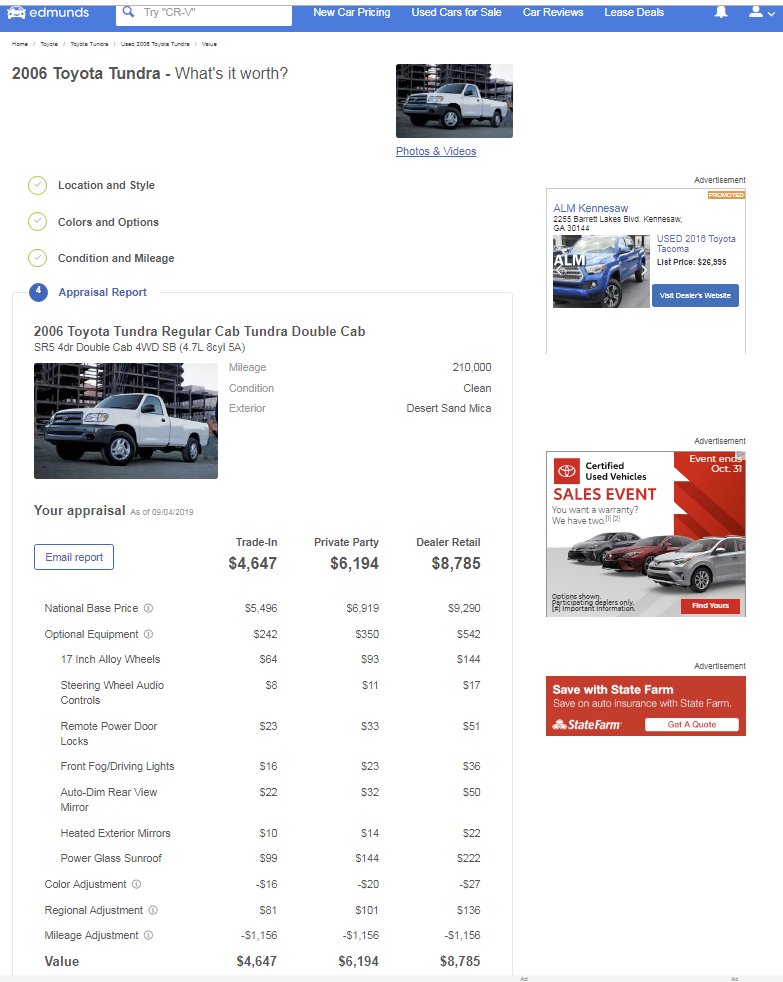This screenshot has width=783, height=982.
Task: Click Visit Dealer's Website button
Action: point(695,296)
